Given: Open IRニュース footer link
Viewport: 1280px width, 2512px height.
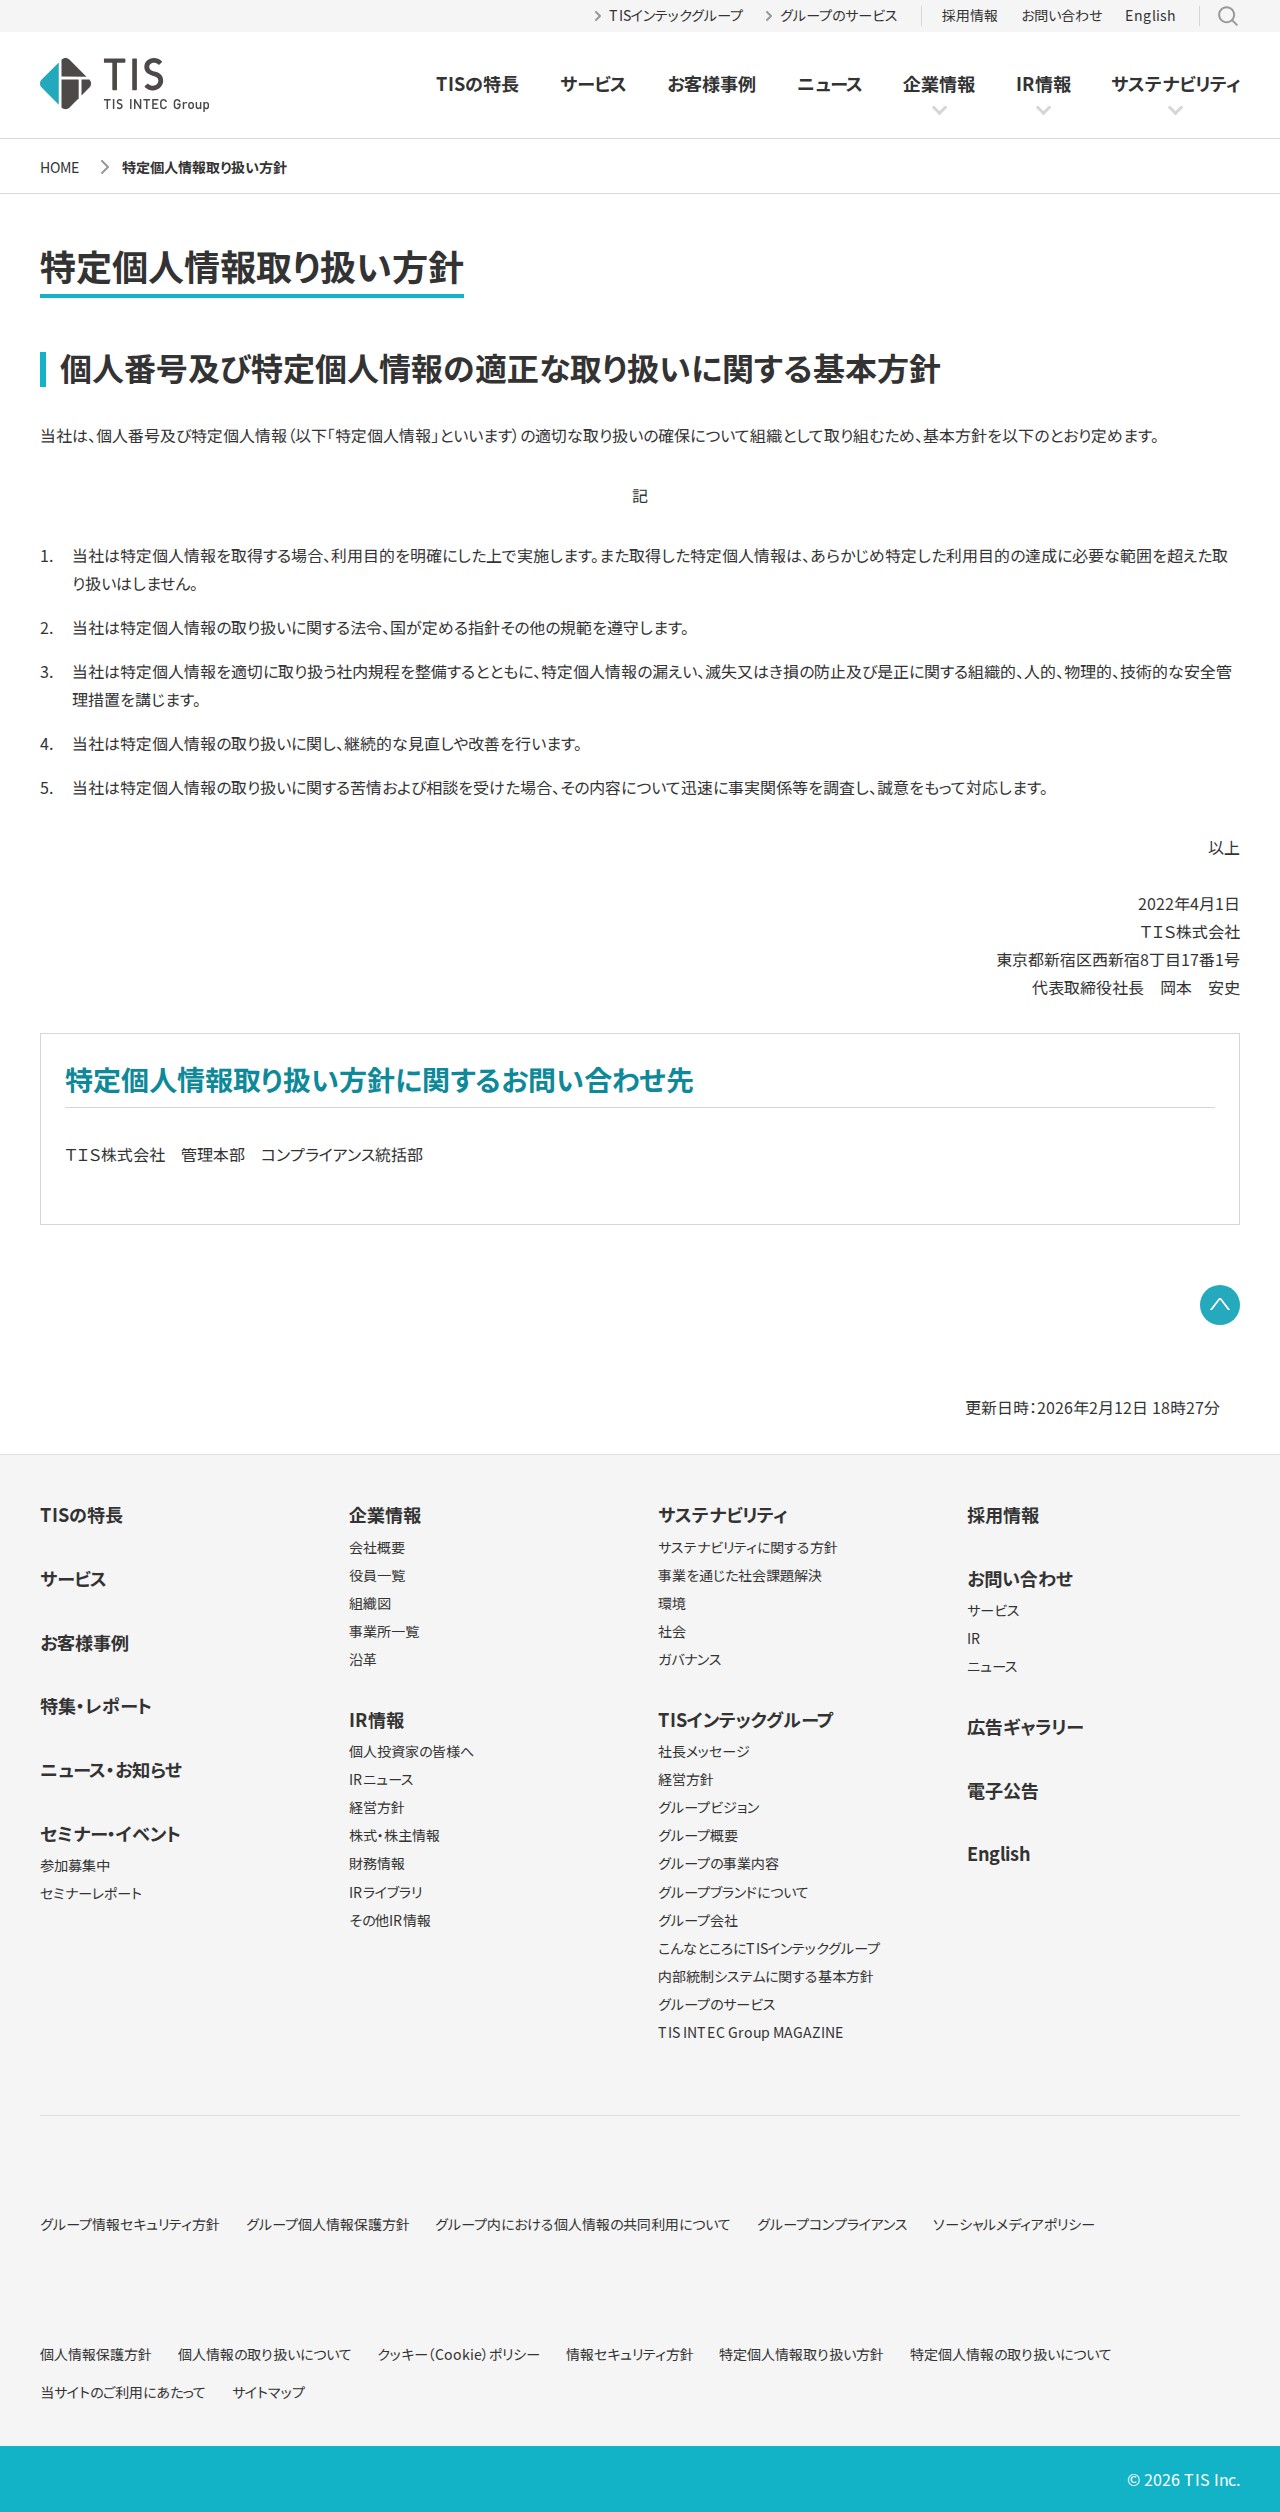Looking at the screenshot, I should pyautogui.click(x=381, y=1780).
